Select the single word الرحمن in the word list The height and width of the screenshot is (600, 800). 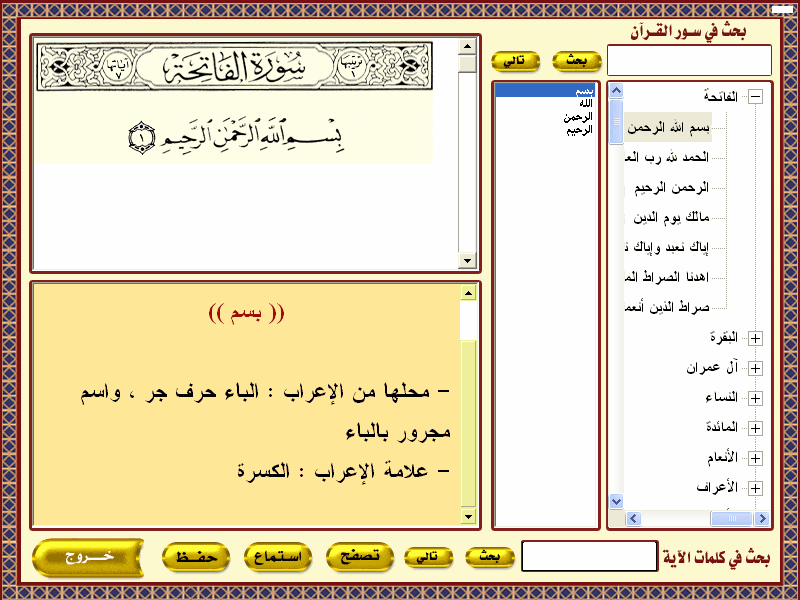pyautogui.click(x=578, y=117)
